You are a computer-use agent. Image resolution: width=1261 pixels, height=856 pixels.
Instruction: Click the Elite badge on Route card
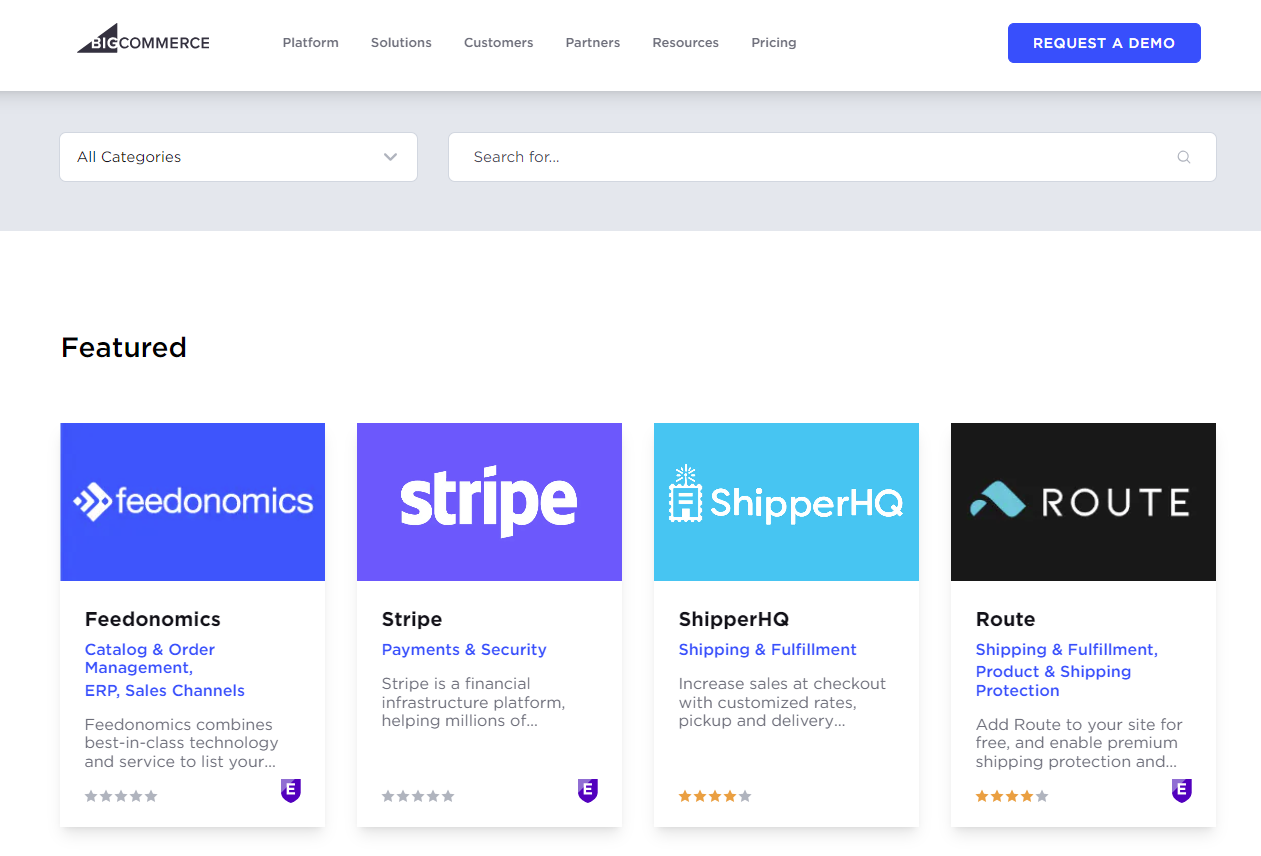(x=1182, y=791)
